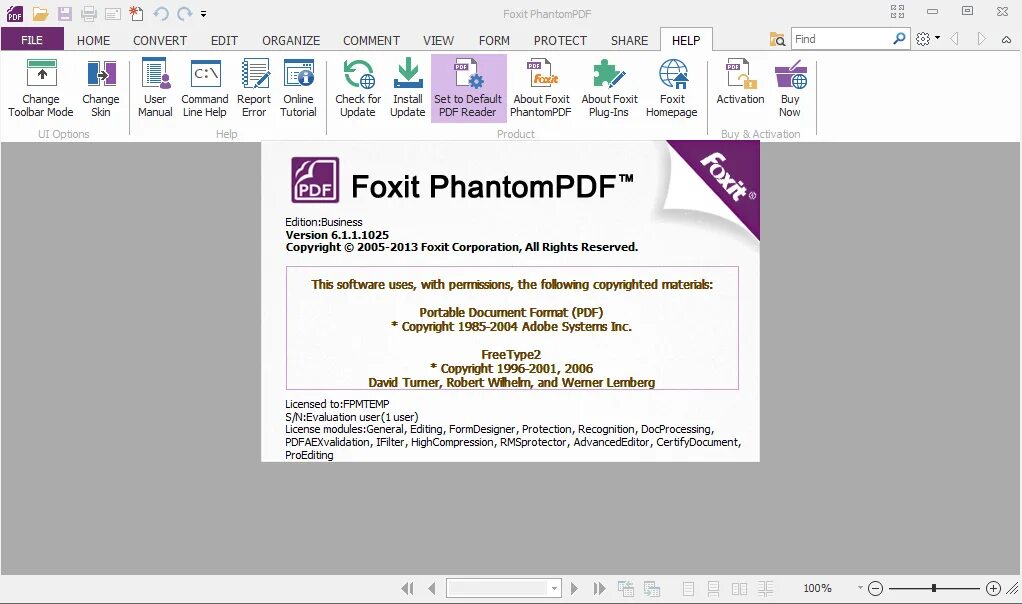
Task: Click the Buy Now icon
Action: pos(791,73)
